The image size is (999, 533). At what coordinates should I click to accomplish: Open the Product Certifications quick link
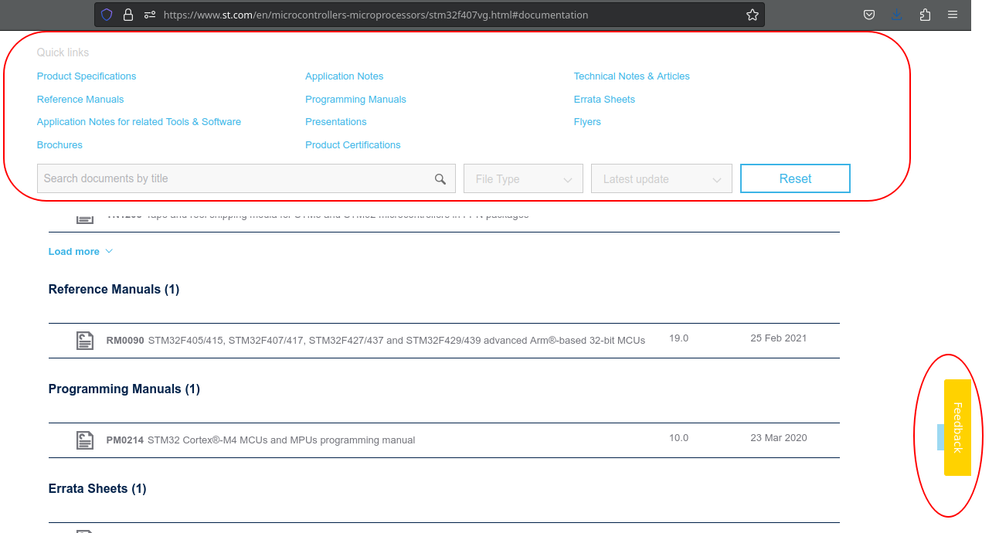pyautogui.click(x=353, y=145)
